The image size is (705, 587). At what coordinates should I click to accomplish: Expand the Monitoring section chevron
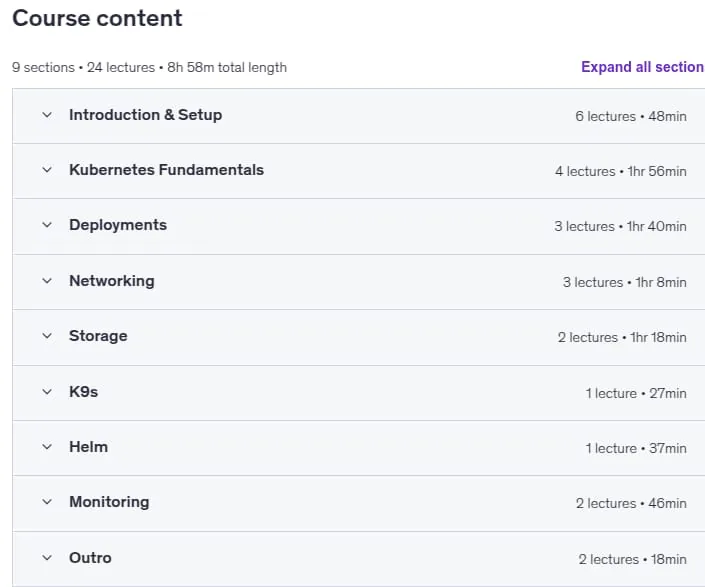tap(47, 502)
